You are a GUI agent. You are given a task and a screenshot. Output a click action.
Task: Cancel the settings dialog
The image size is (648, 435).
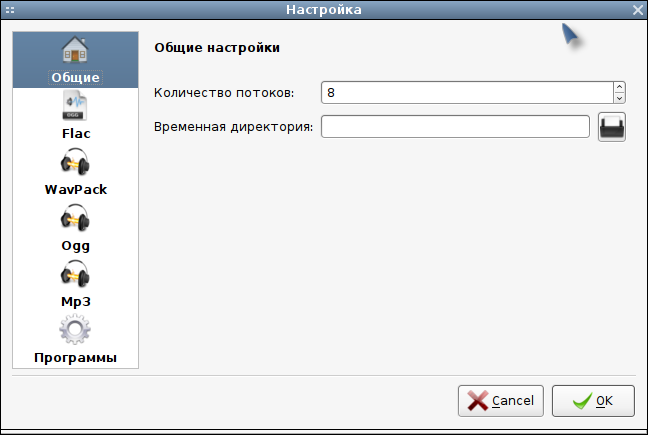(x=500, y=401)
